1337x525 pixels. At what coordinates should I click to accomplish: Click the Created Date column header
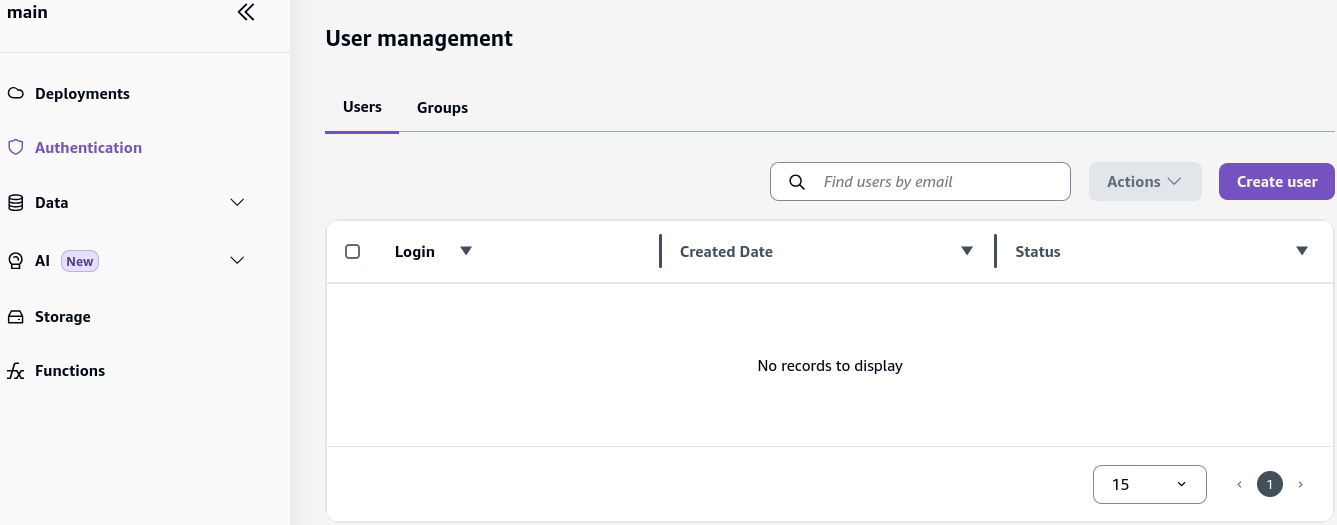[726, 252]
